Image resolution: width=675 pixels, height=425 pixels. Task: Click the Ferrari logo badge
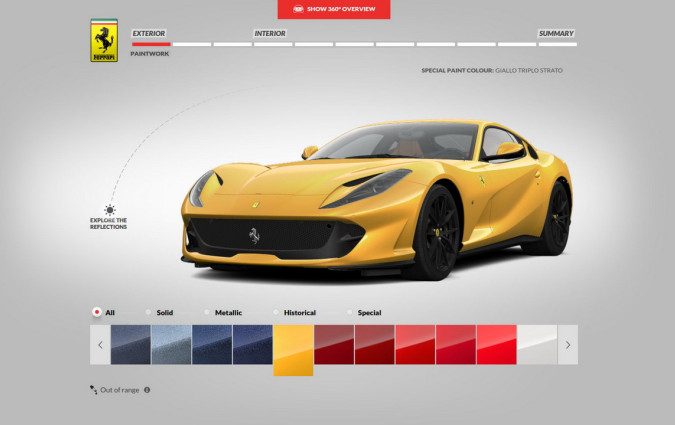click(x=103, y=40)
